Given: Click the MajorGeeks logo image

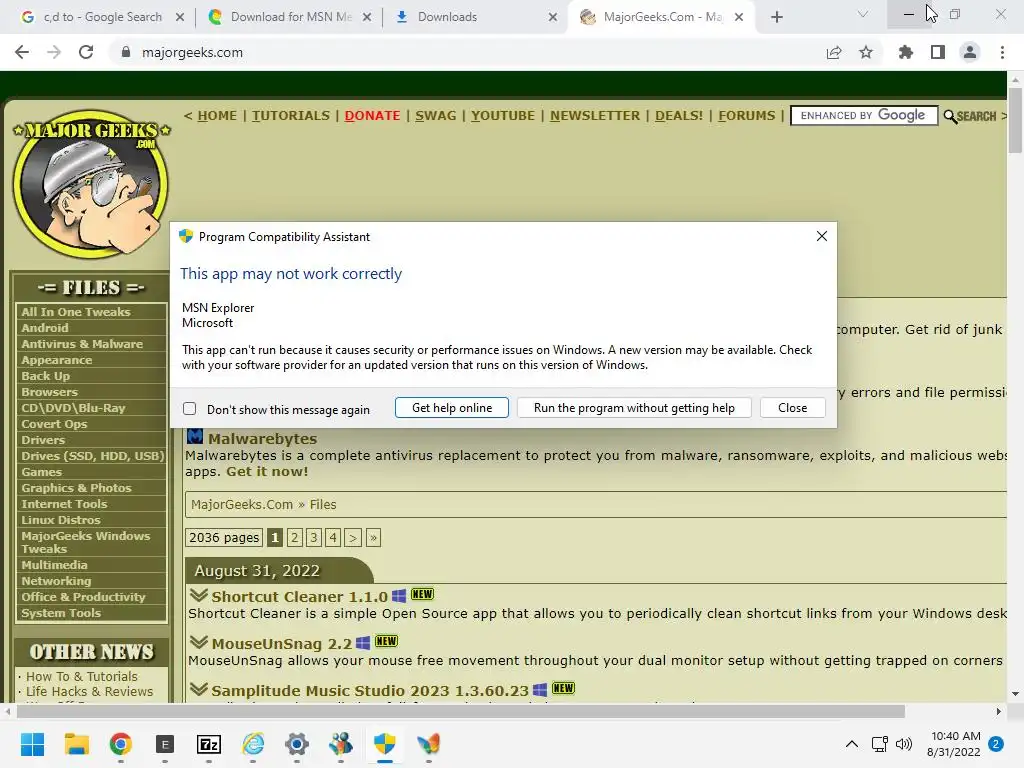Looking at the screenshot, I should coord(91,184).
